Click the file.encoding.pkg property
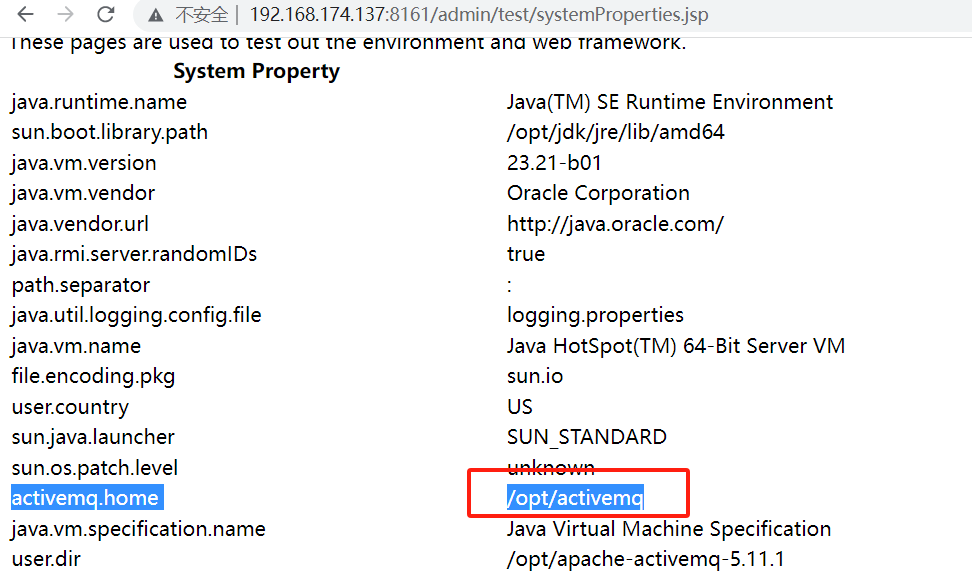The height and width of the screenshot is (571, 972). 93,376
